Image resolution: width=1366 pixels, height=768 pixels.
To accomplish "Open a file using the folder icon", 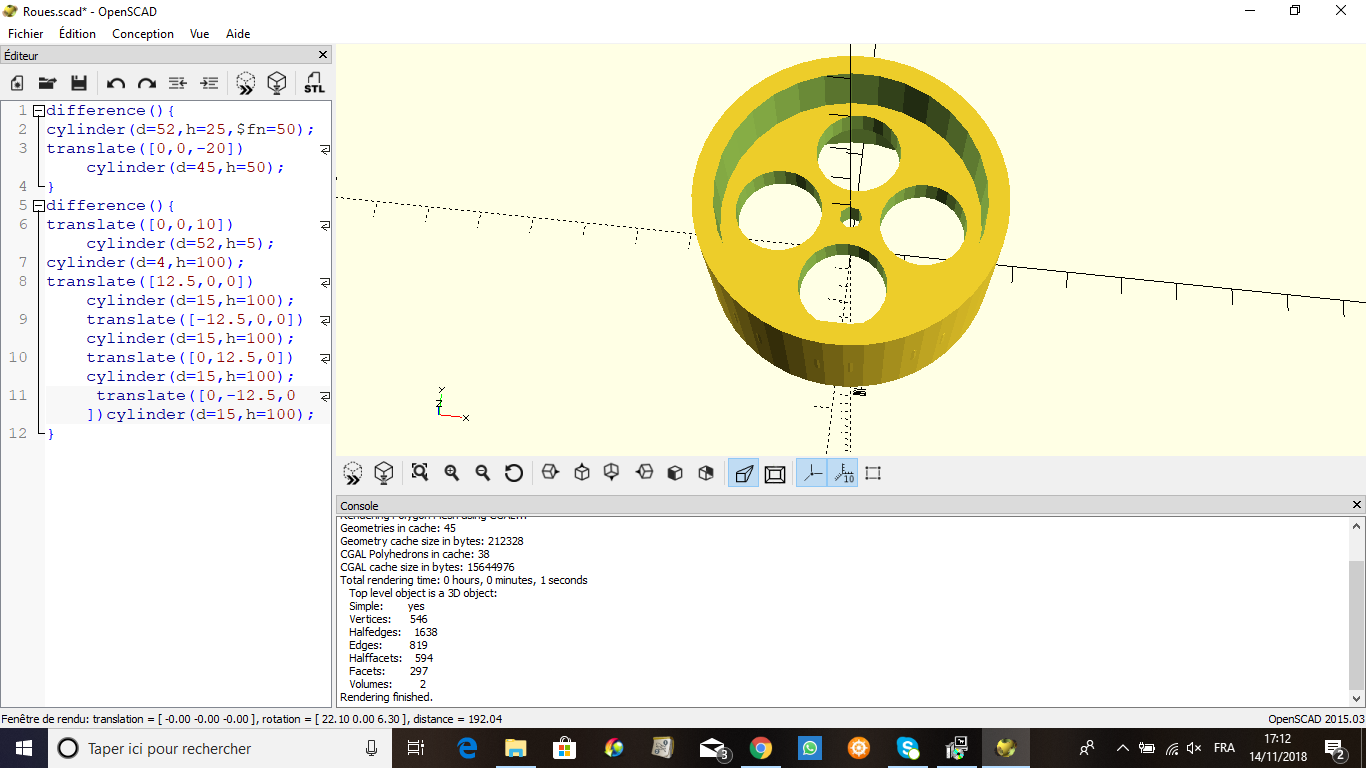I will click(47, 83).
